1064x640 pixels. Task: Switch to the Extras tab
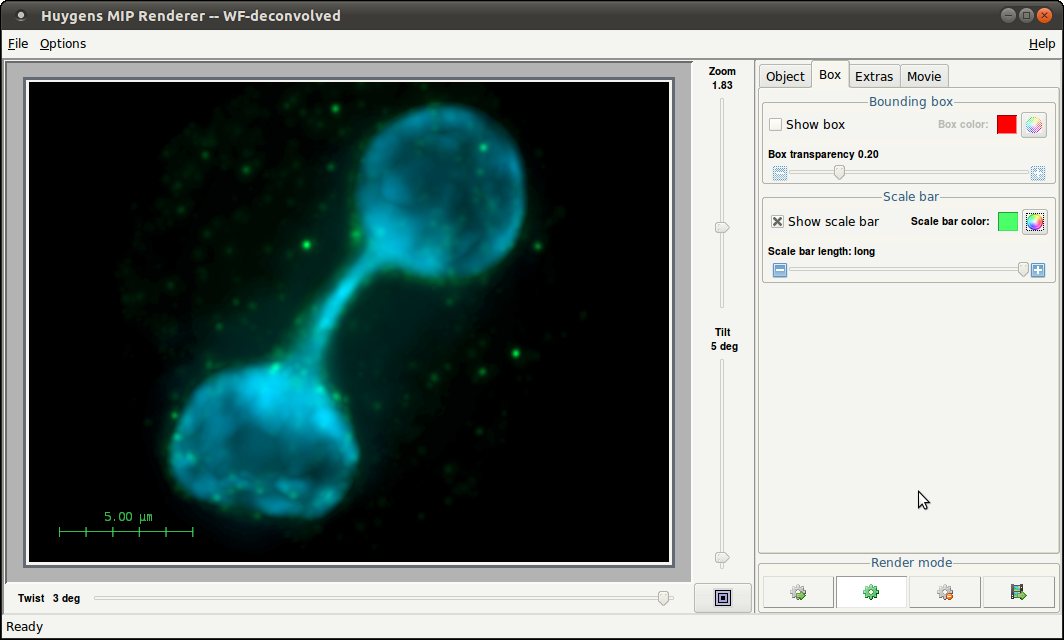click(x=873, y=77)
